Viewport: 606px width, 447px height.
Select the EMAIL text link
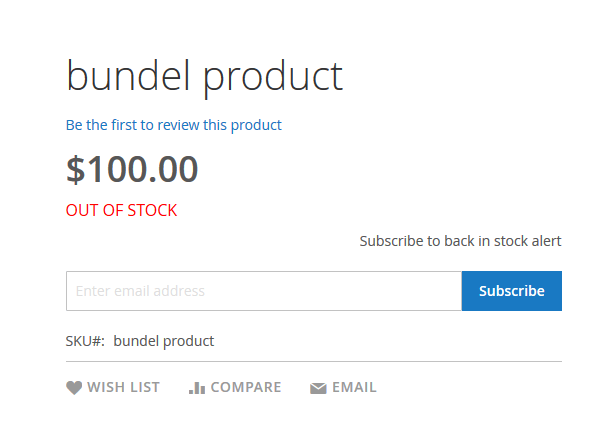tap(354, 387)
